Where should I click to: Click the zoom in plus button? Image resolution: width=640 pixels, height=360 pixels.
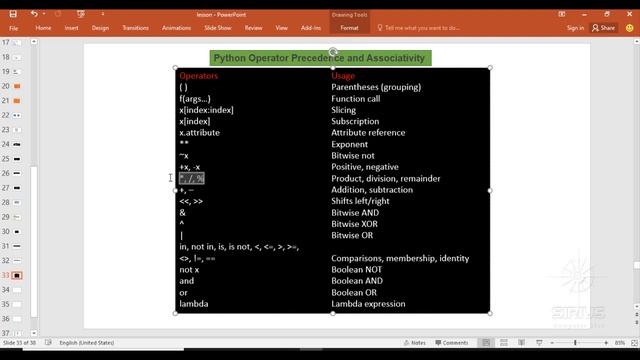click(606, 343)
